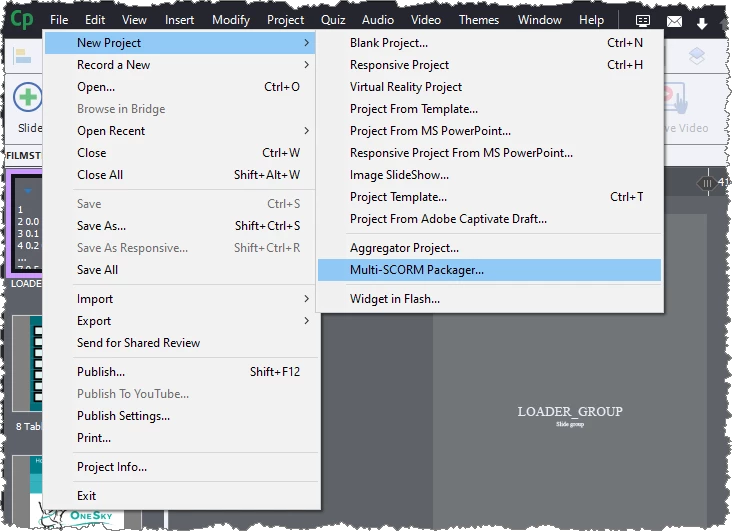
Task: Select Project Template...
Action: [x=489, y=196]
